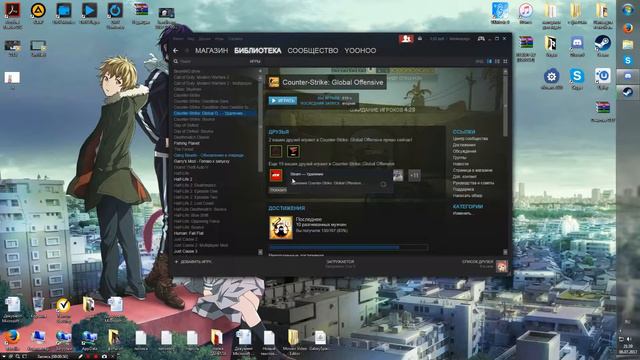Viewport: 640px width, 360px height.
Task: Switch to Discord on the taskbar
Action: [628, 76]
